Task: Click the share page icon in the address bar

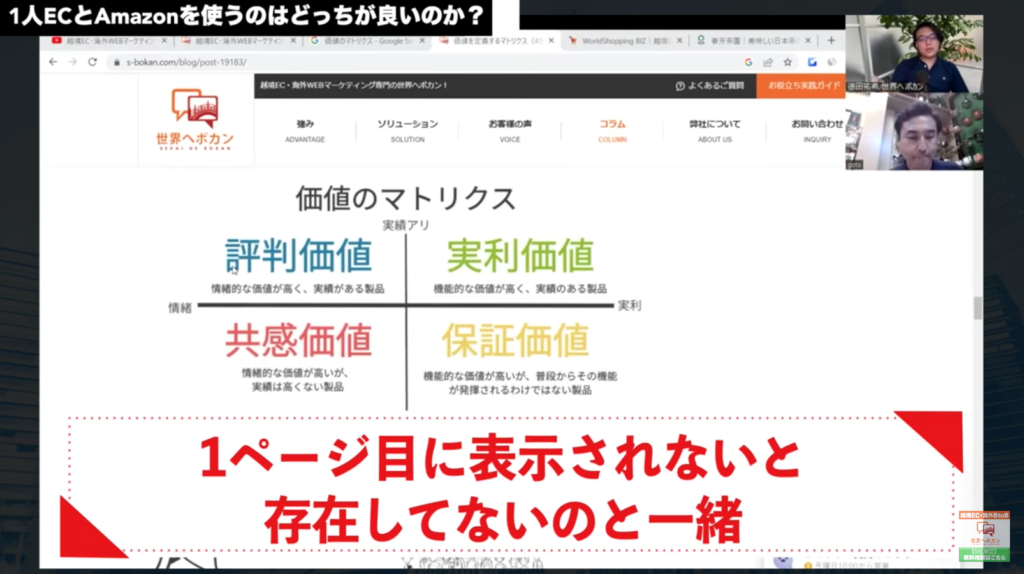Action: coord(768,63)
